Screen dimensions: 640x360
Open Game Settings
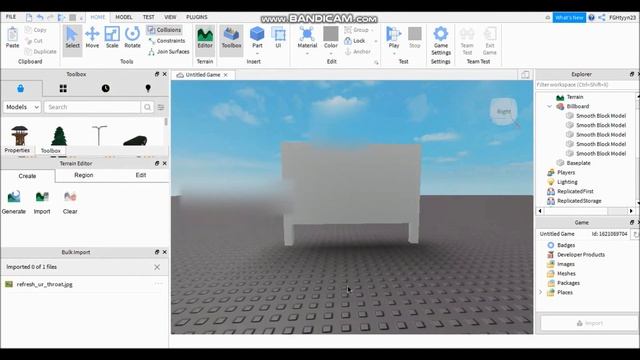[x=441, y=41]
